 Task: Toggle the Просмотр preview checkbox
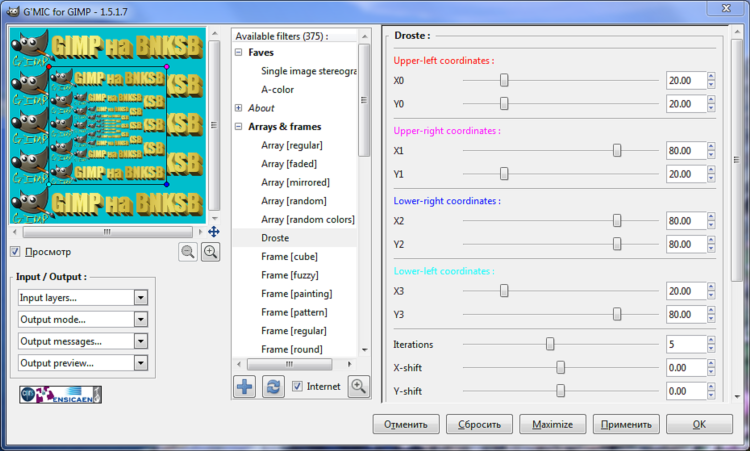point(15,252)
